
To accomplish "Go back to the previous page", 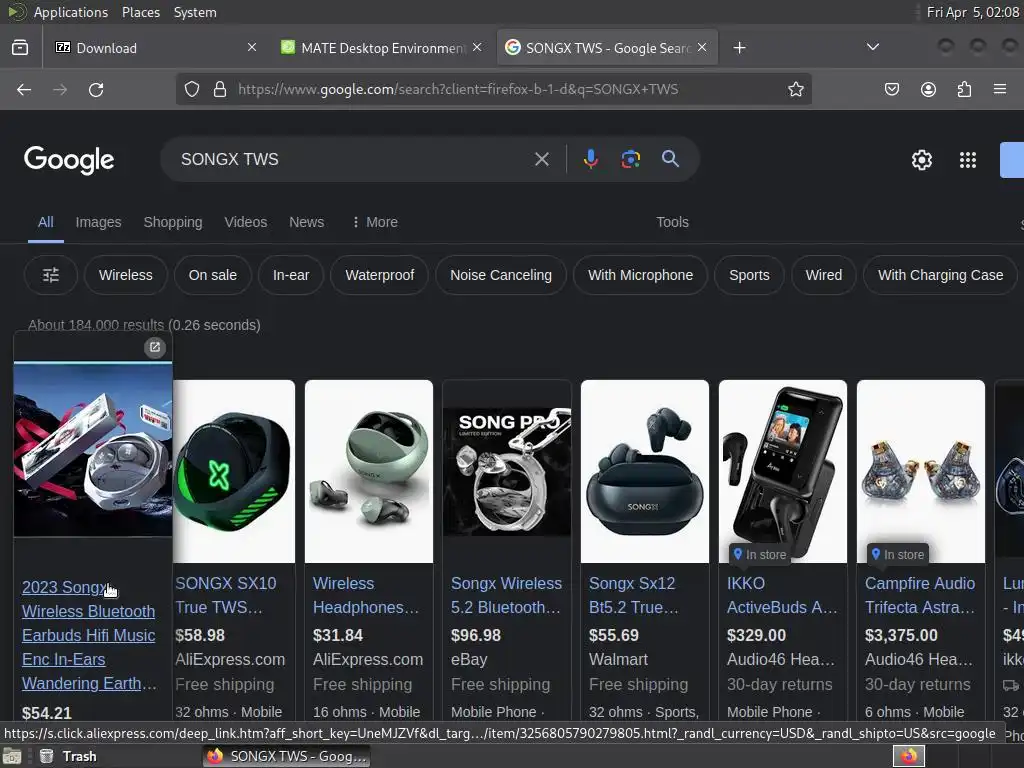I will point(24,89).
